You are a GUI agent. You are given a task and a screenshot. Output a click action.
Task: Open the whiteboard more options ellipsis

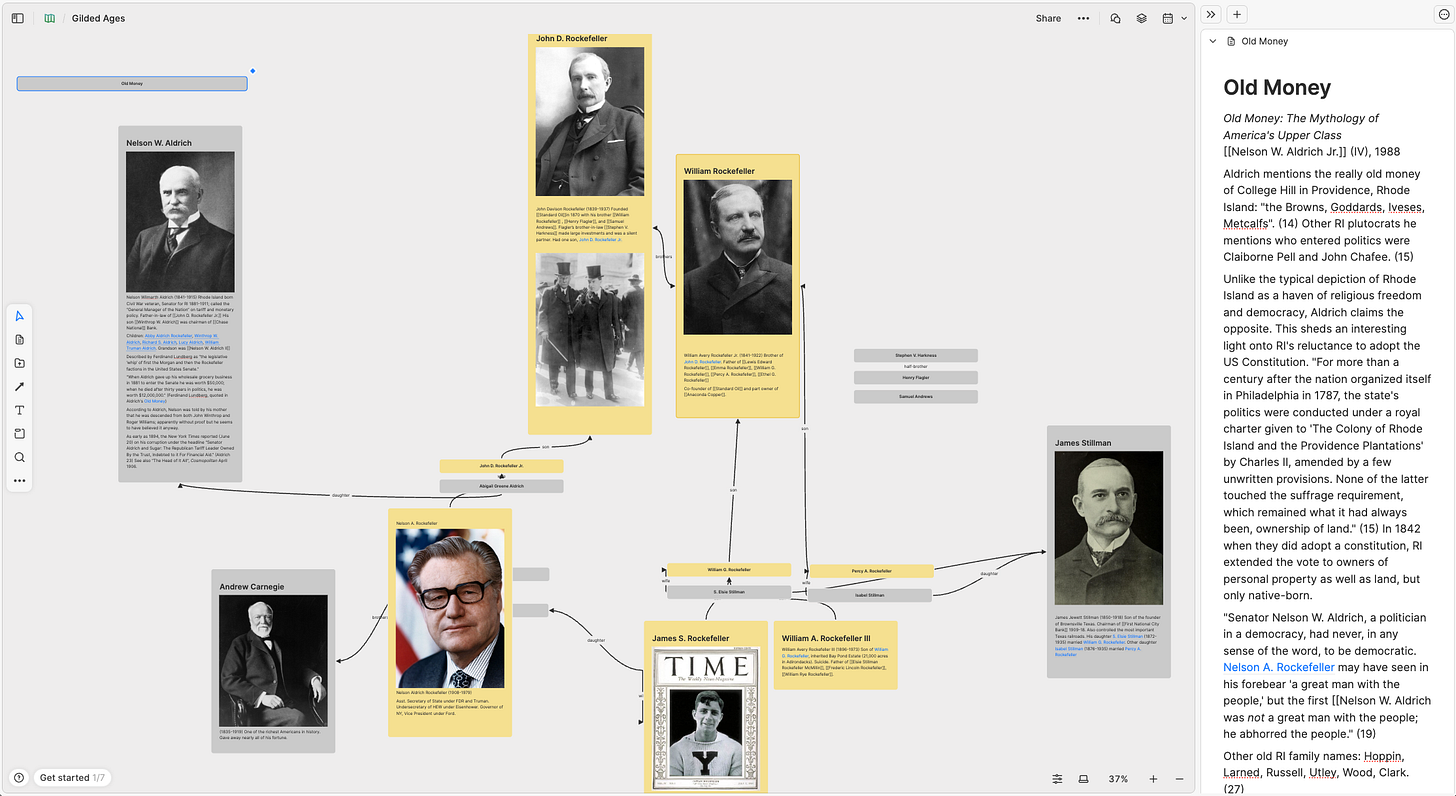[1083, 18]
